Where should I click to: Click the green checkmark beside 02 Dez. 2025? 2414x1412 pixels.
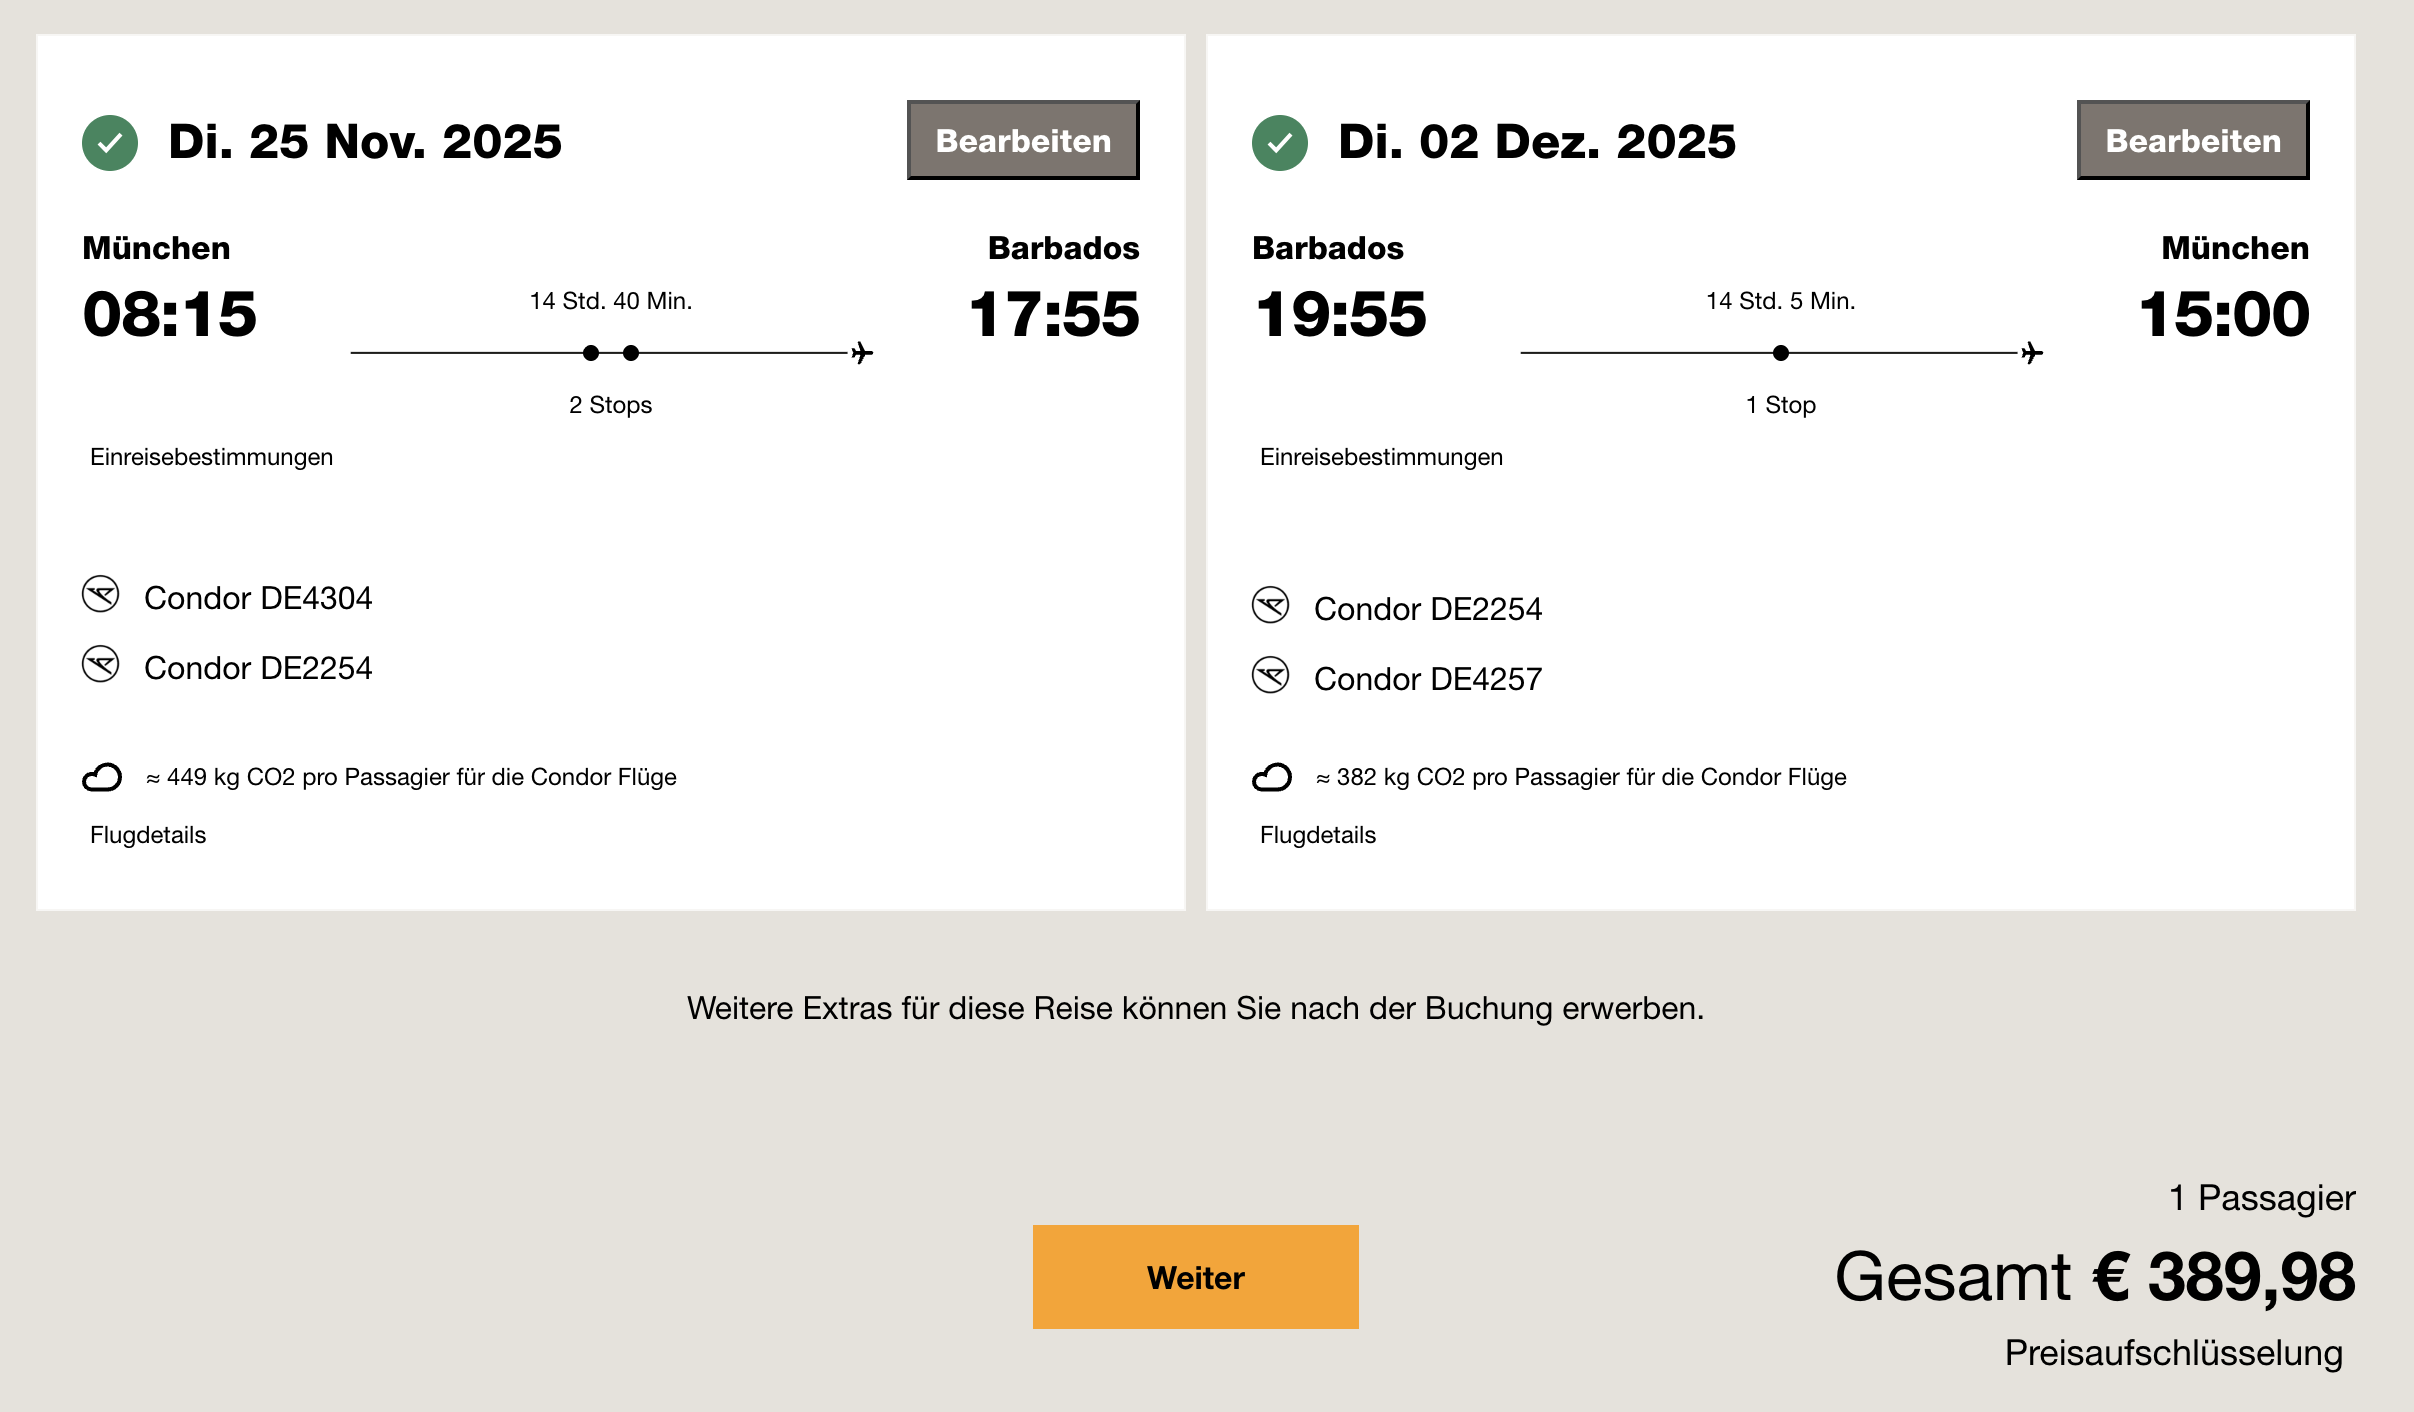[x=1279, y=143]
